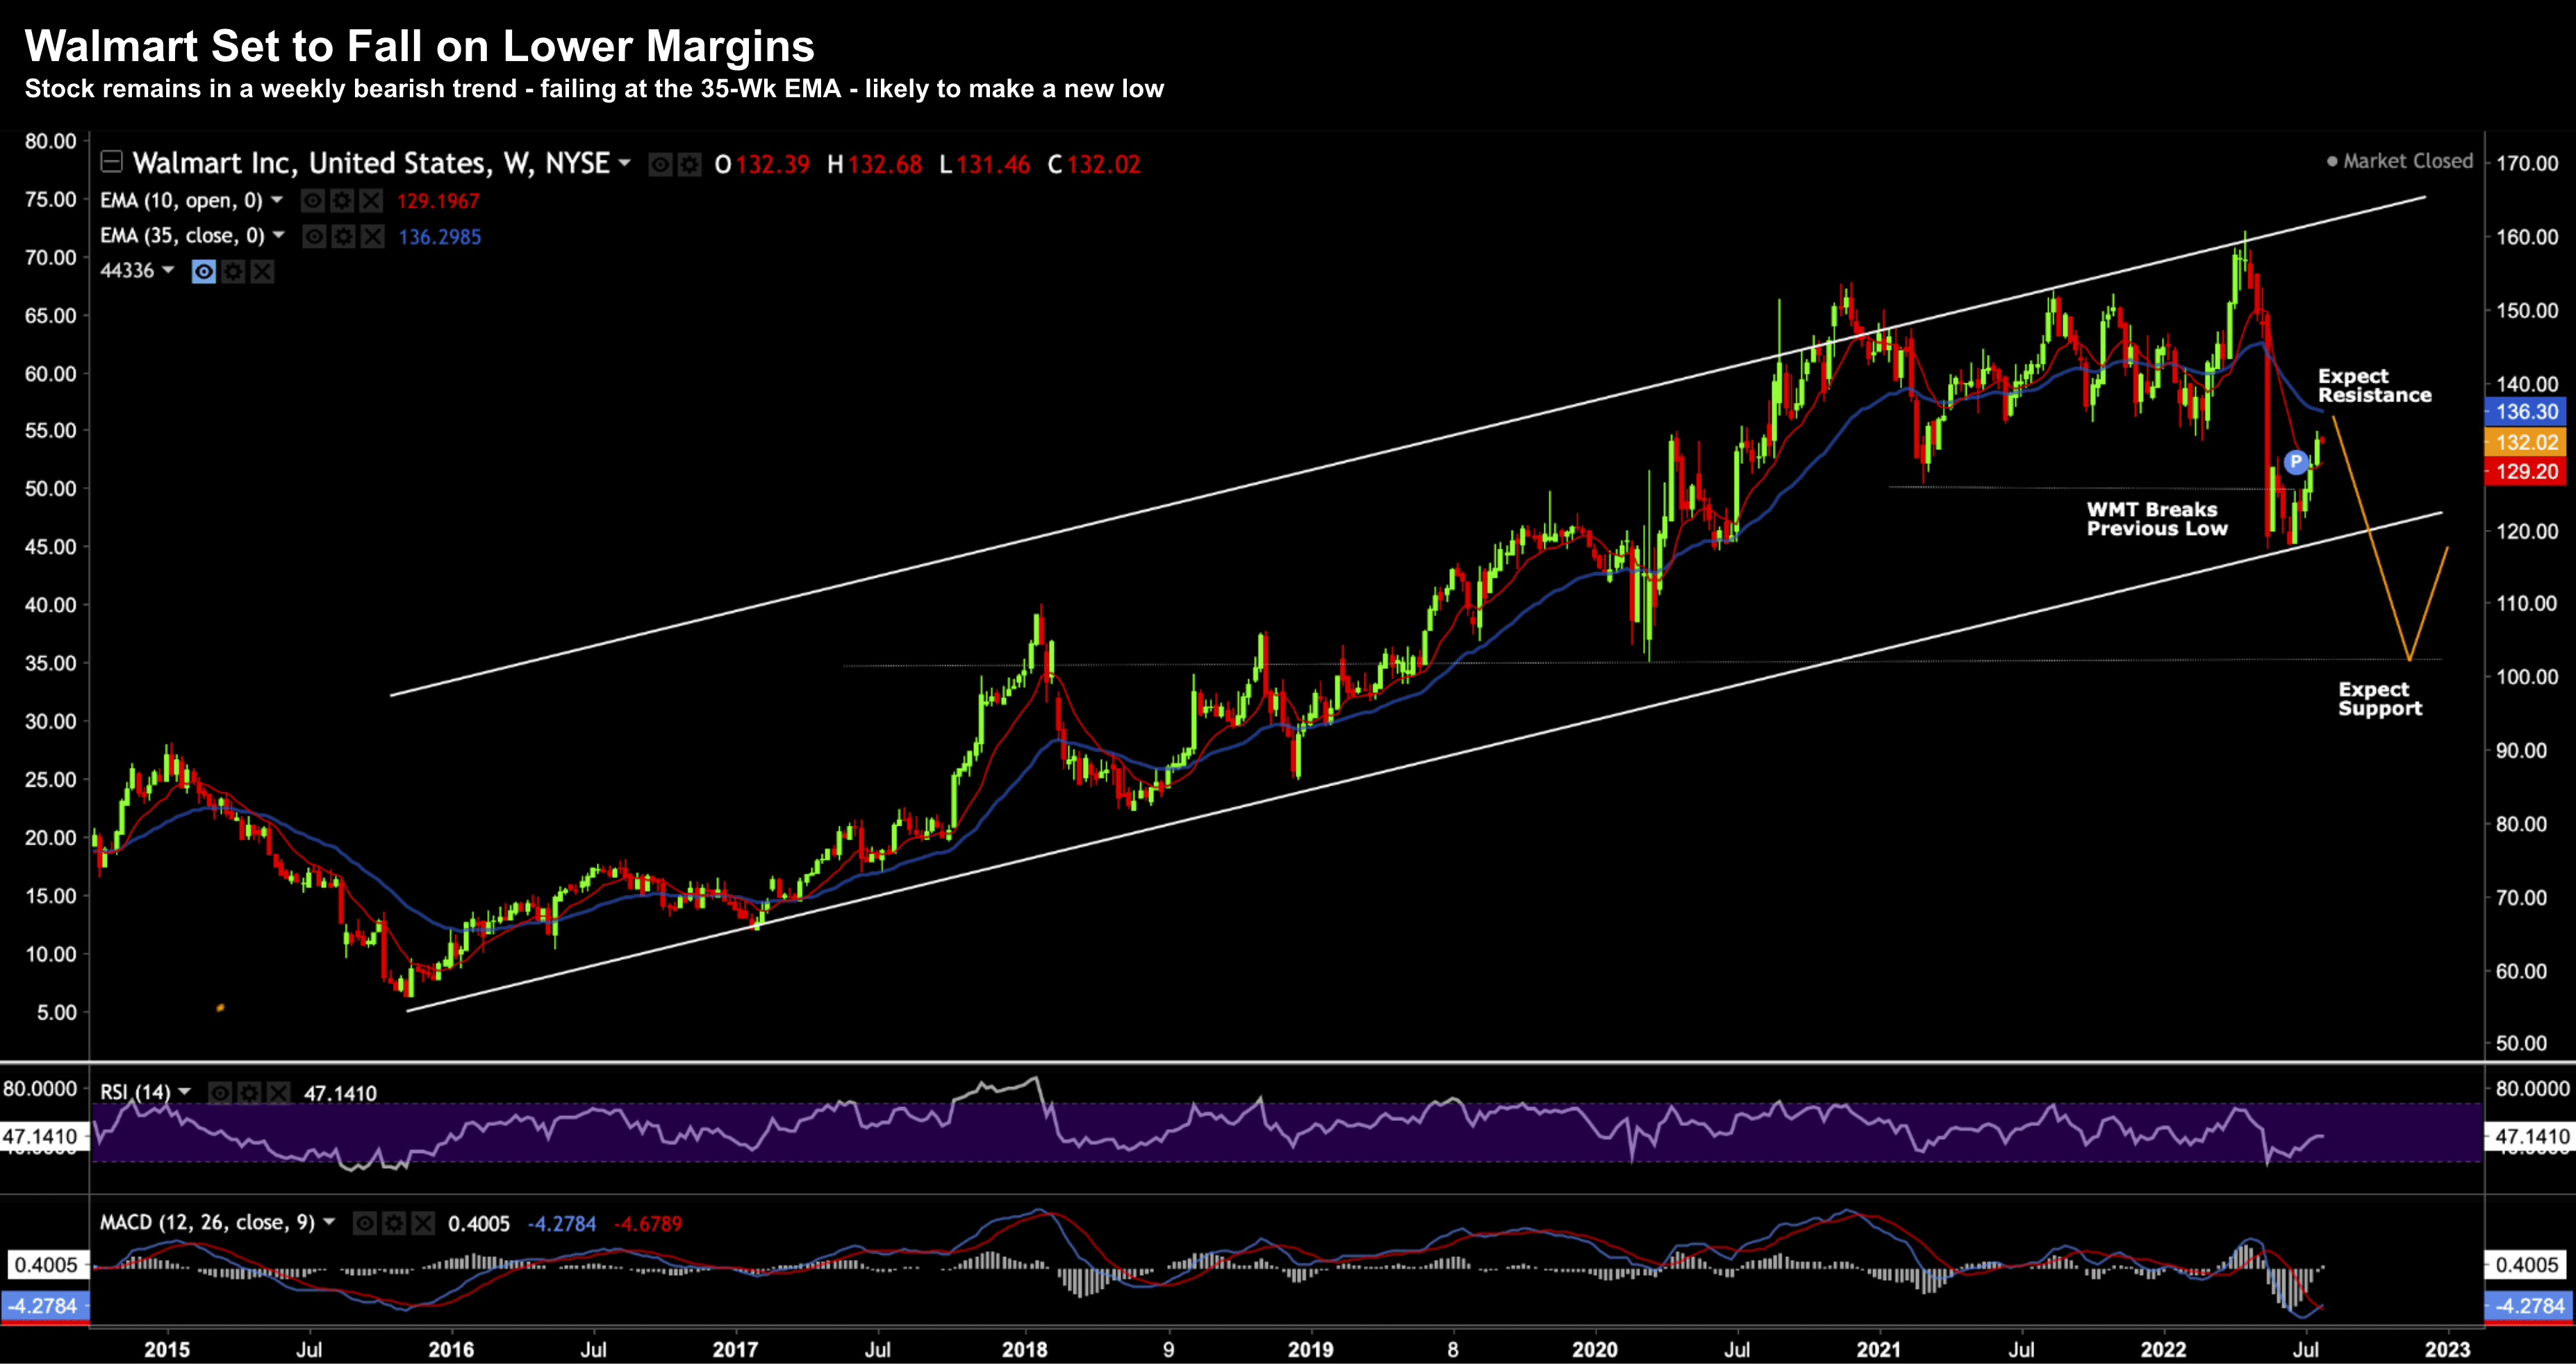Image resolution: width=2576 pixels, height=1364 pixels.
Task: Remove the EMA 35 indicator with X
Action: [372, 236]
